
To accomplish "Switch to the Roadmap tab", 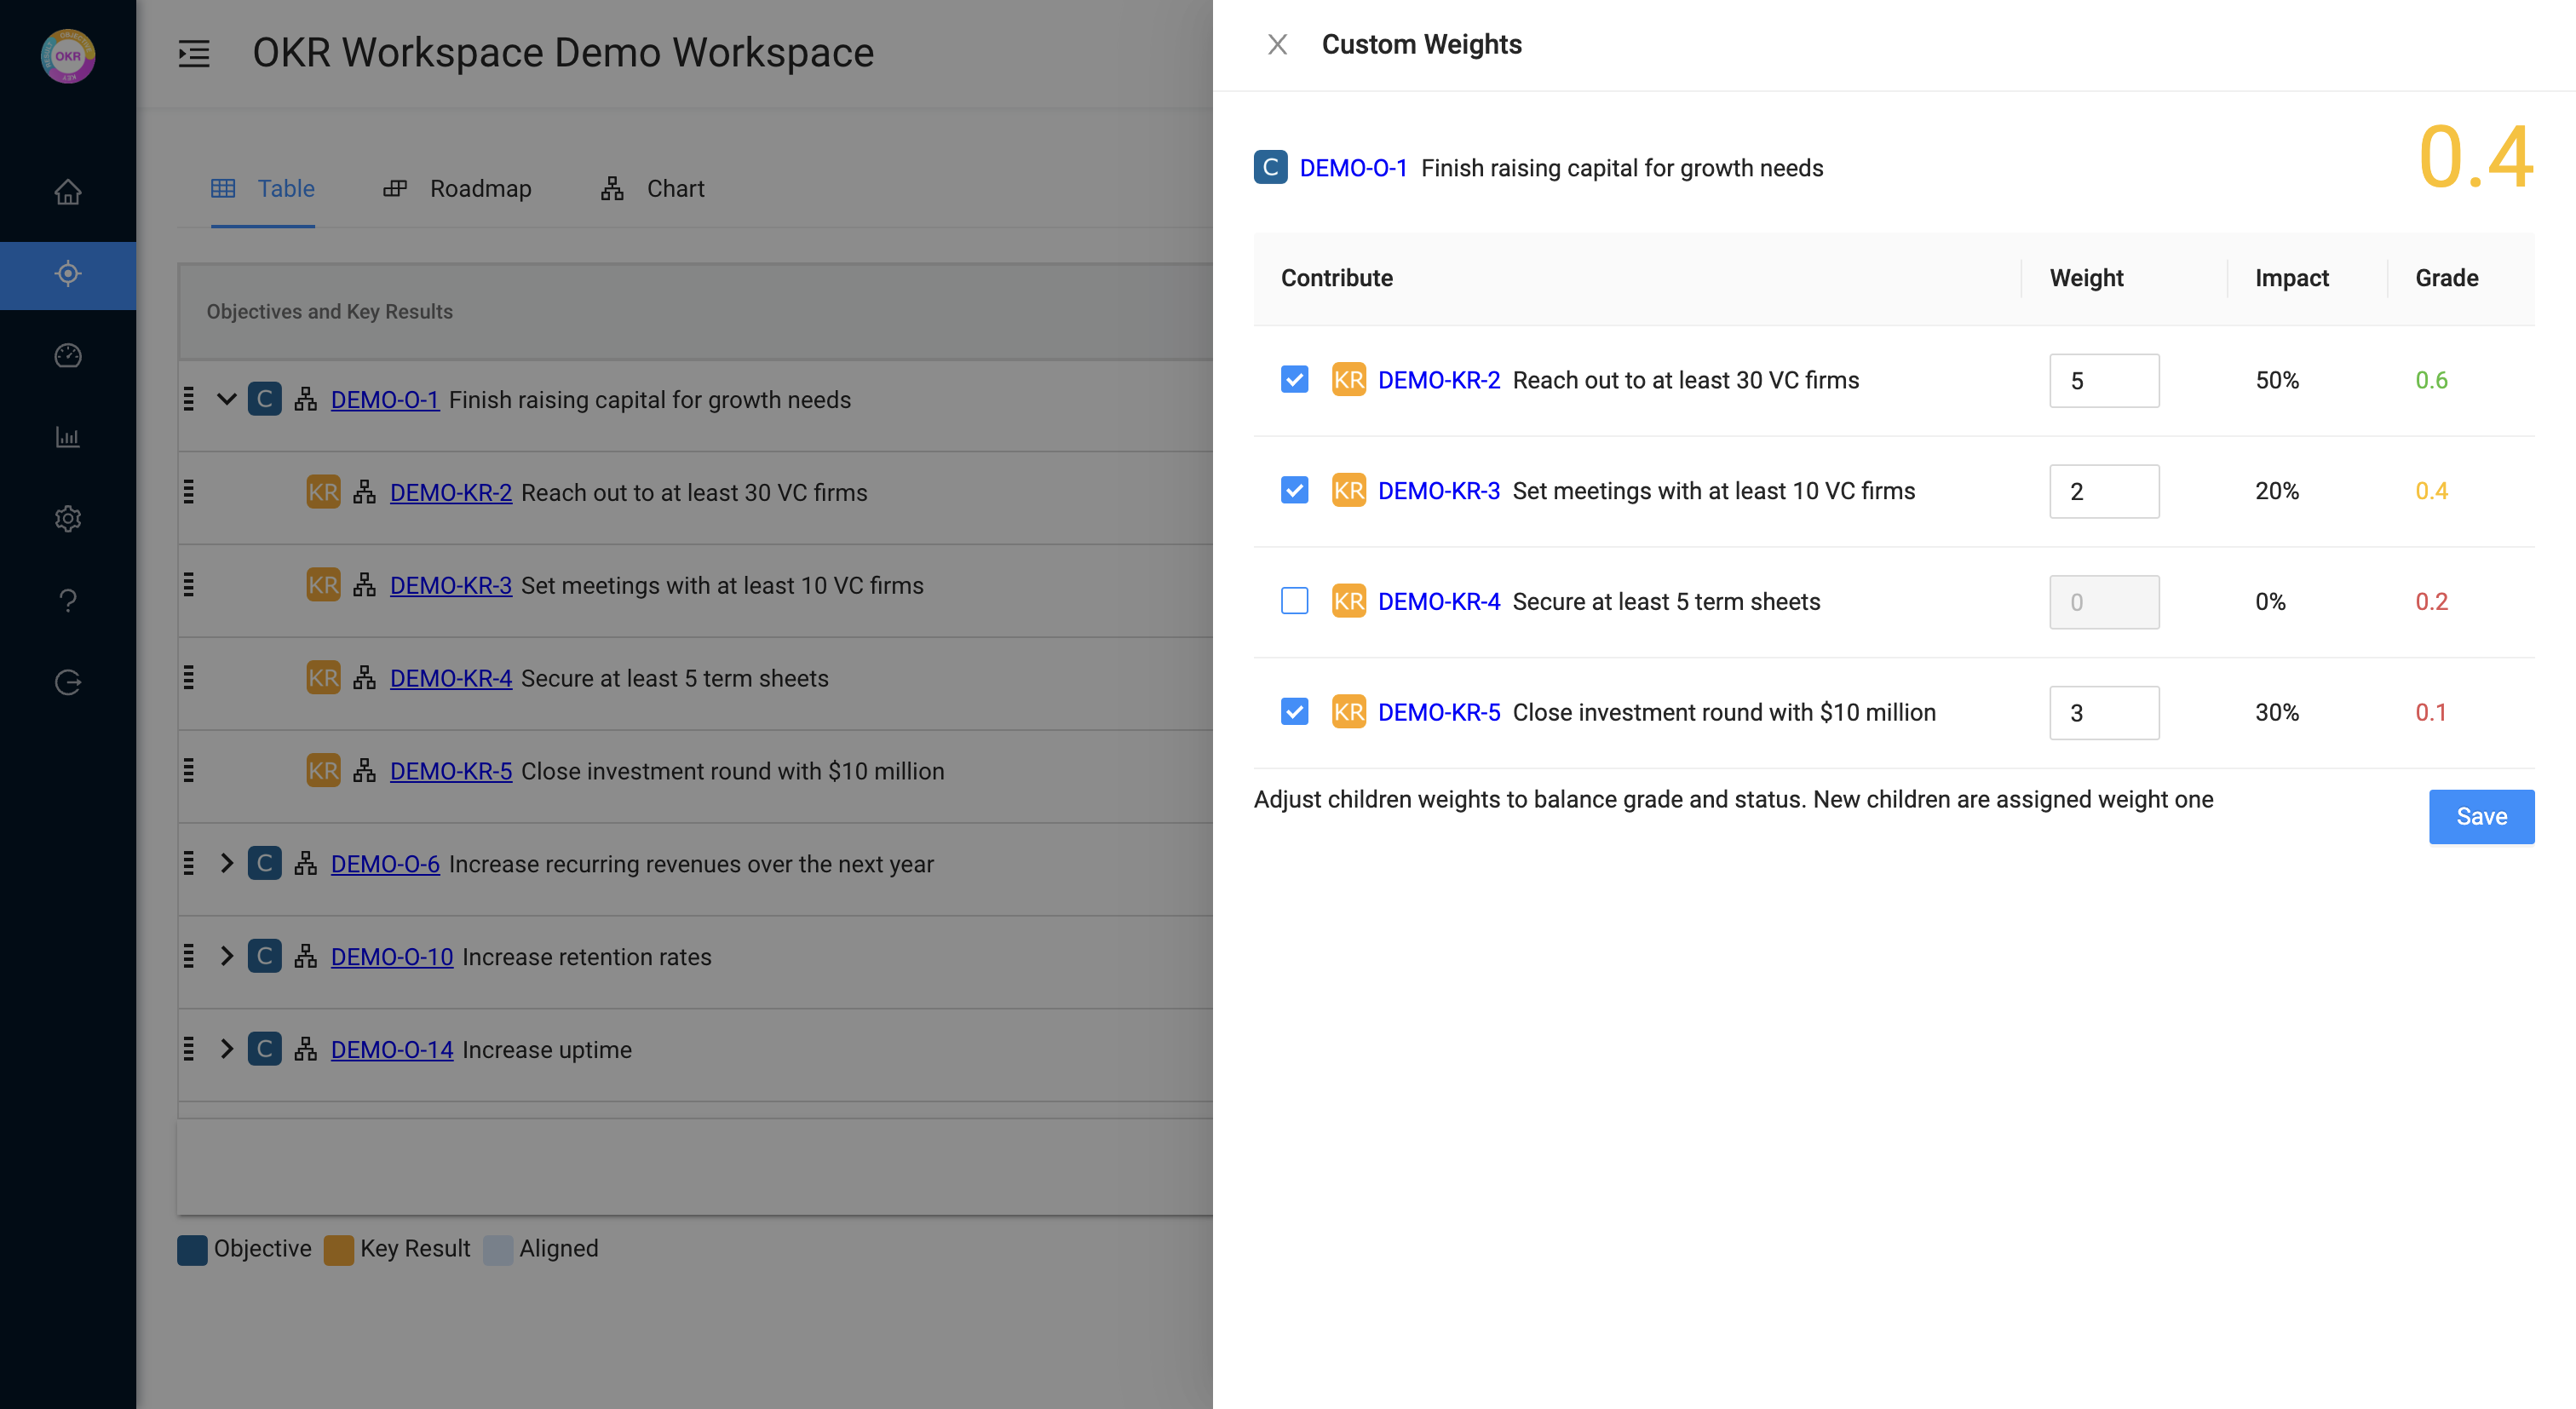I will tap(458, 189).
